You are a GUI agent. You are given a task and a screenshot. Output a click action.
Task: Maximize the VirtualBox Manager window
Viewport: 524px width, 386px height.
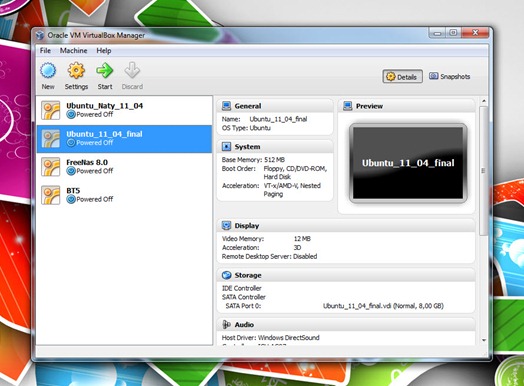[453, 33]
